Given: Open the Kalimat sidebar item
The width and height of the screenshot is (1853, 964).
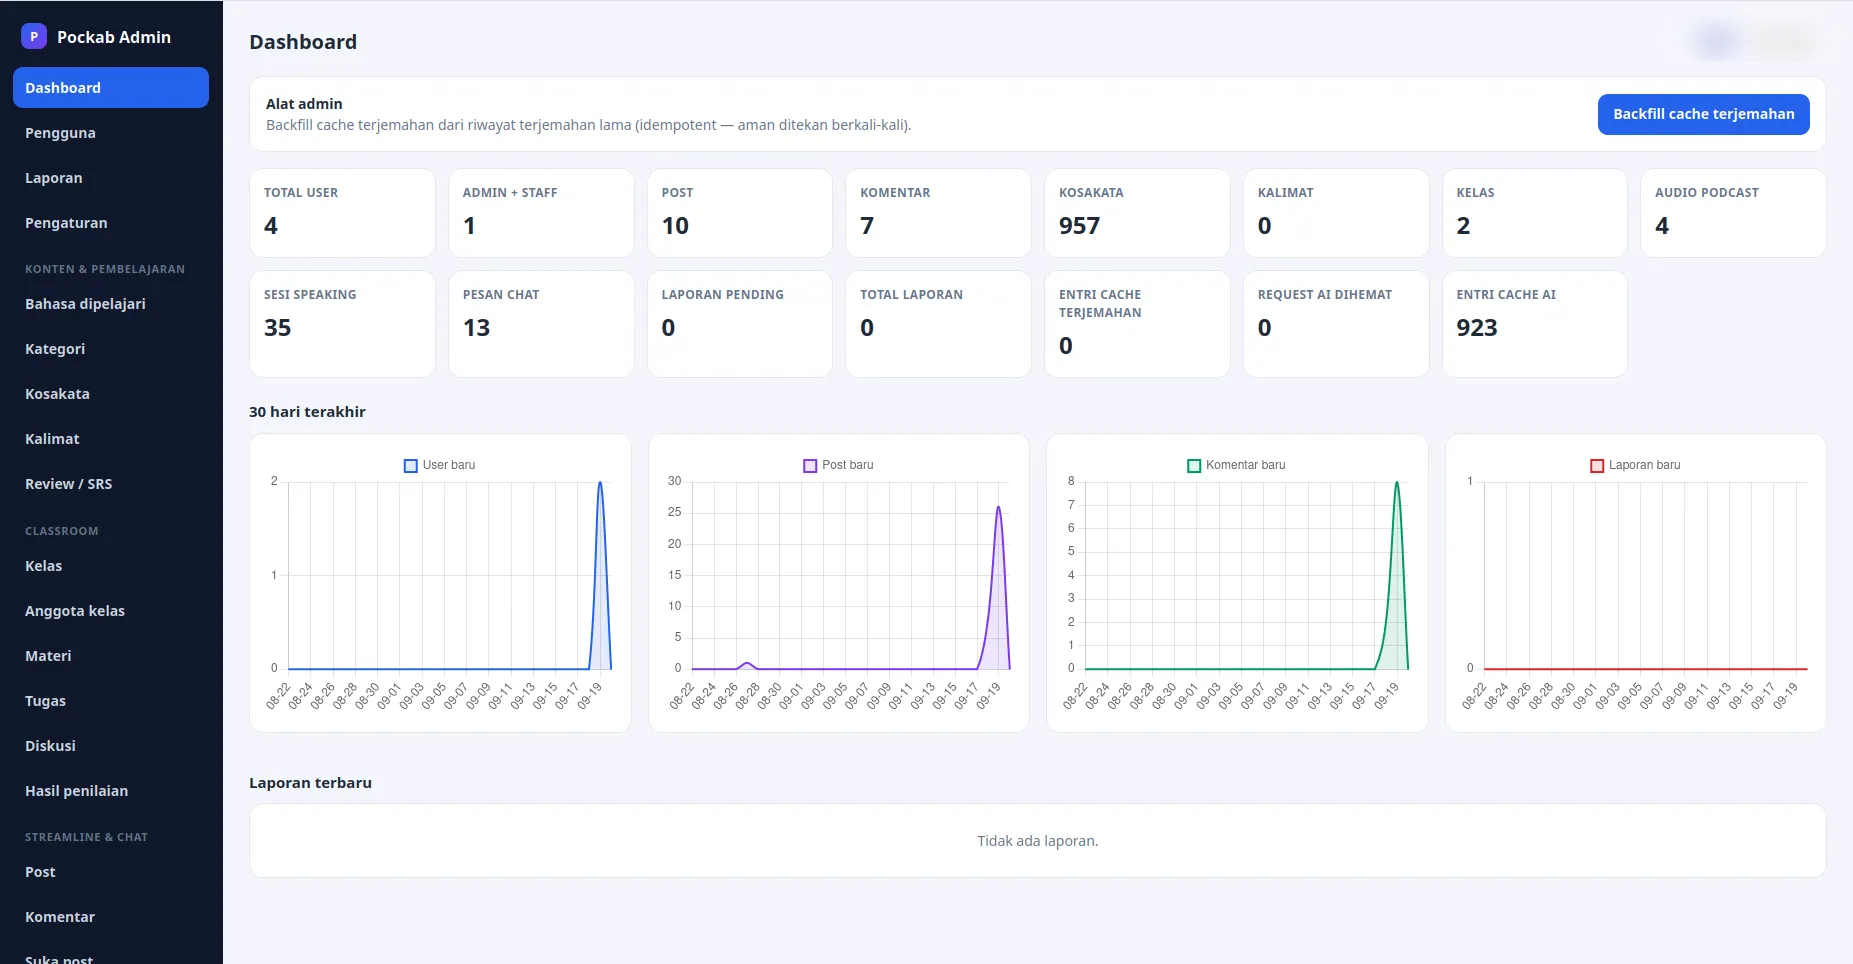Looking at the screenshot, I should (111, 439).
